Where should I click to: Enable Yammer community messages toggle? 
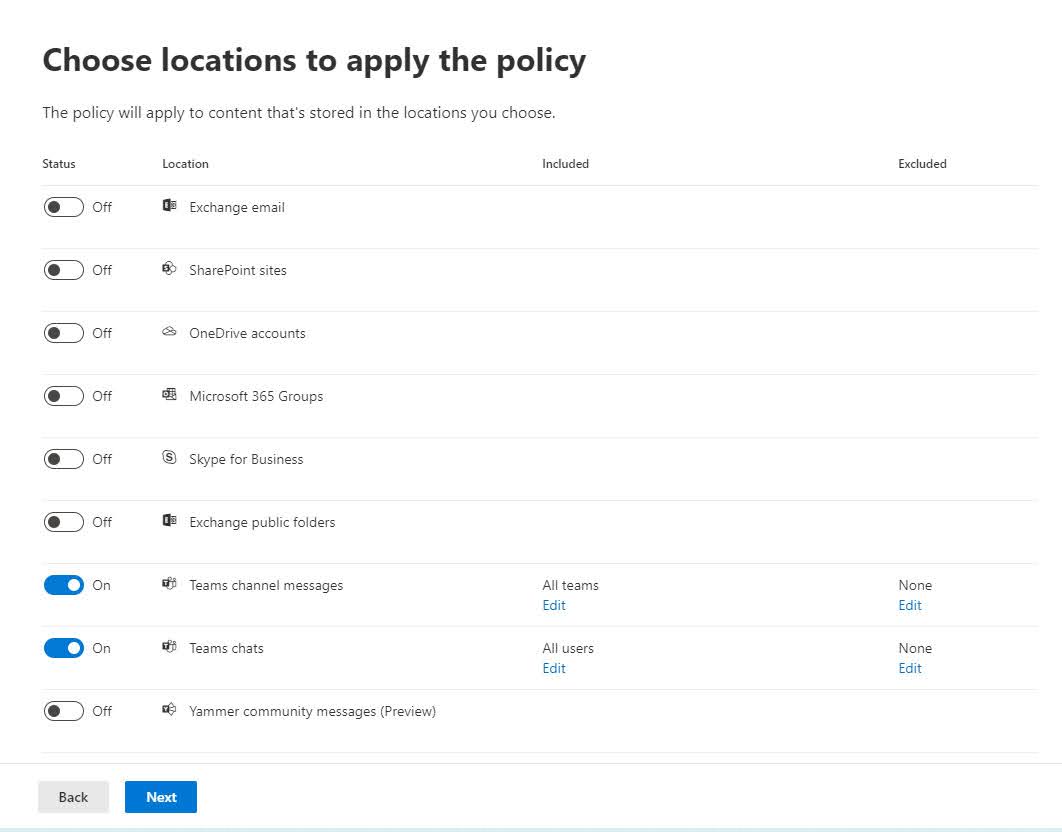tap(64, 711)
